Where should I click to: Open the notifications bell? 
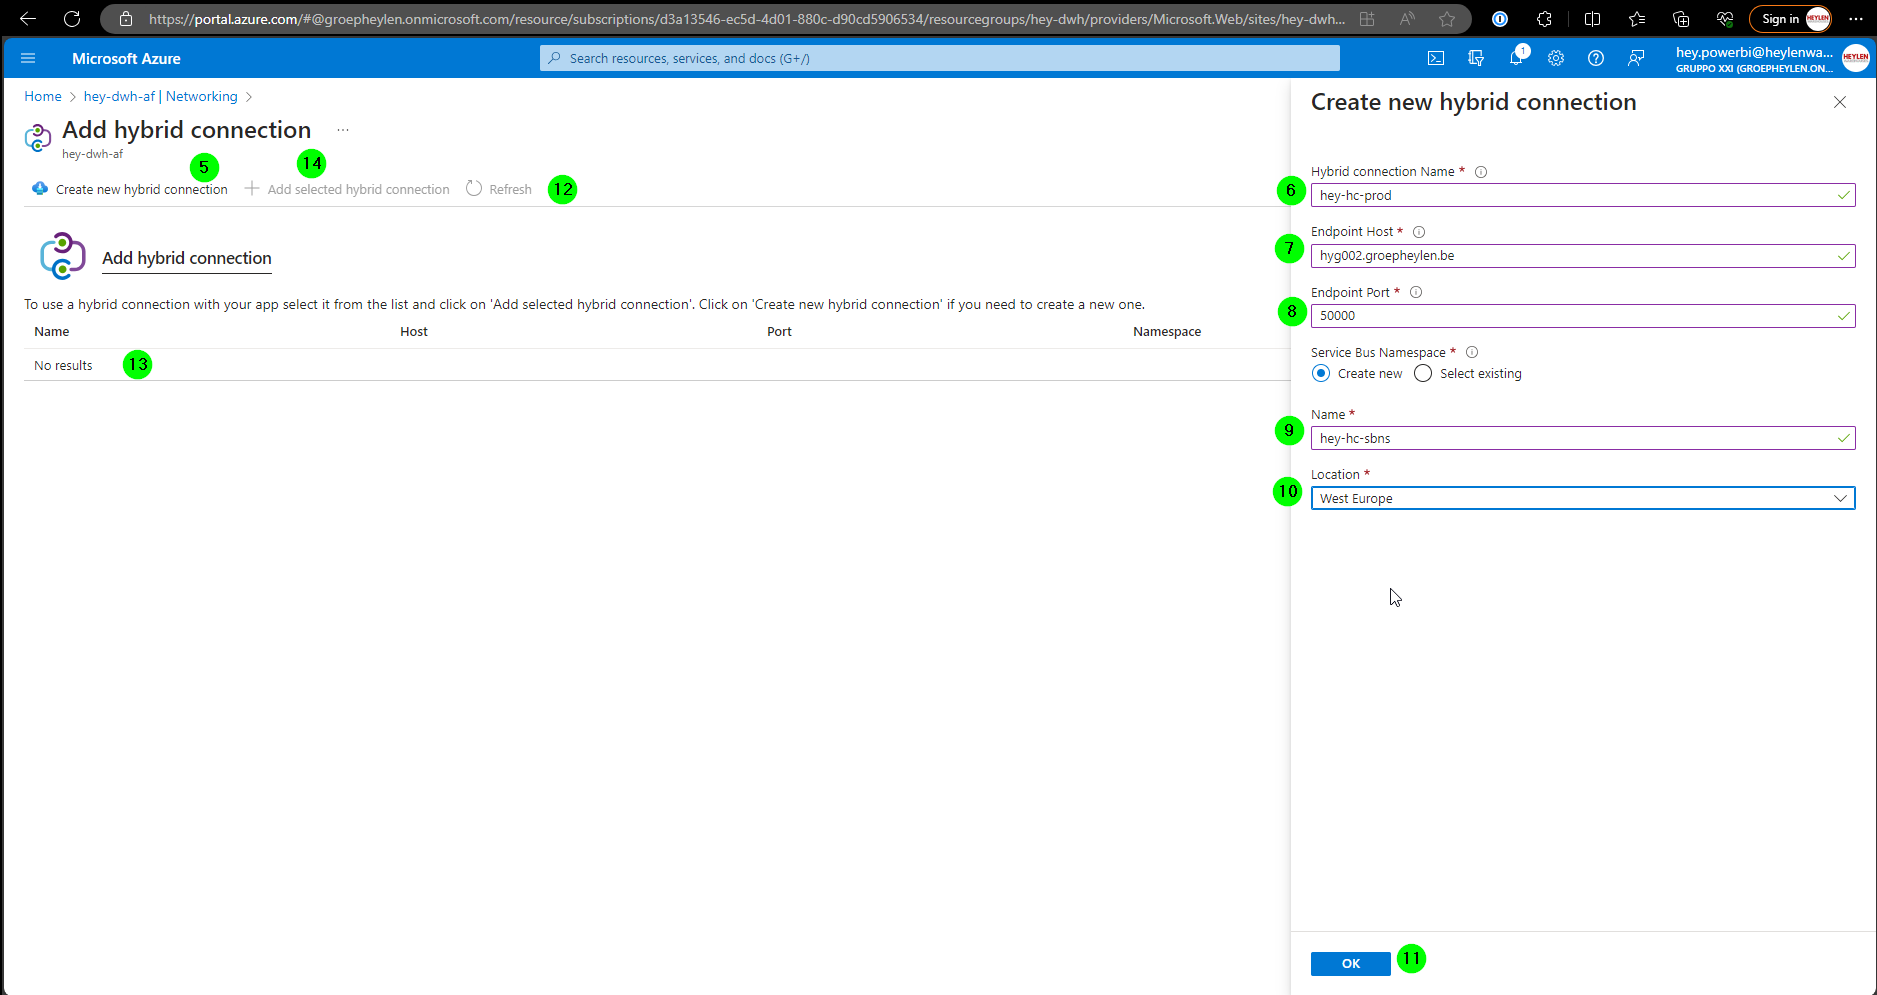1516,58
